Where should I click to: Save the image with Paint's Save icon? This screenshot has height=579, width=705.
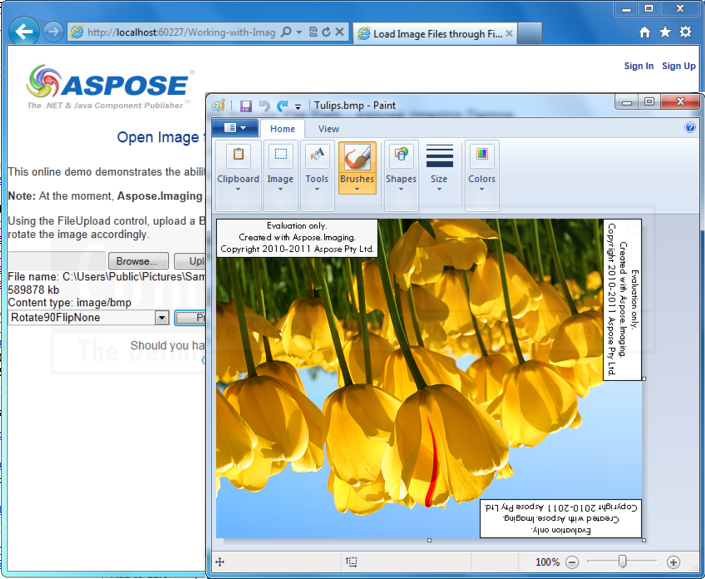pyautogui.click(x=245, y=106)
